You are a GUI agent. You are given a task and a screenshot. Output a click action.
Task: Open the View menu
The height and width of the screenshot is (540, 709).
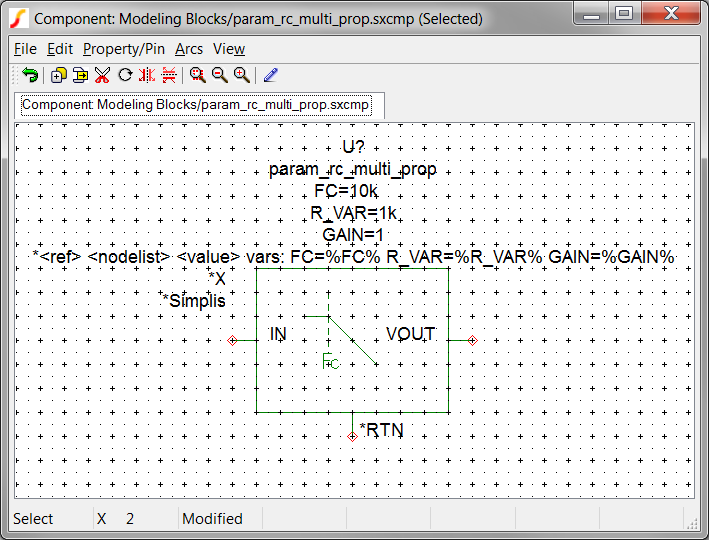[229, 49]
